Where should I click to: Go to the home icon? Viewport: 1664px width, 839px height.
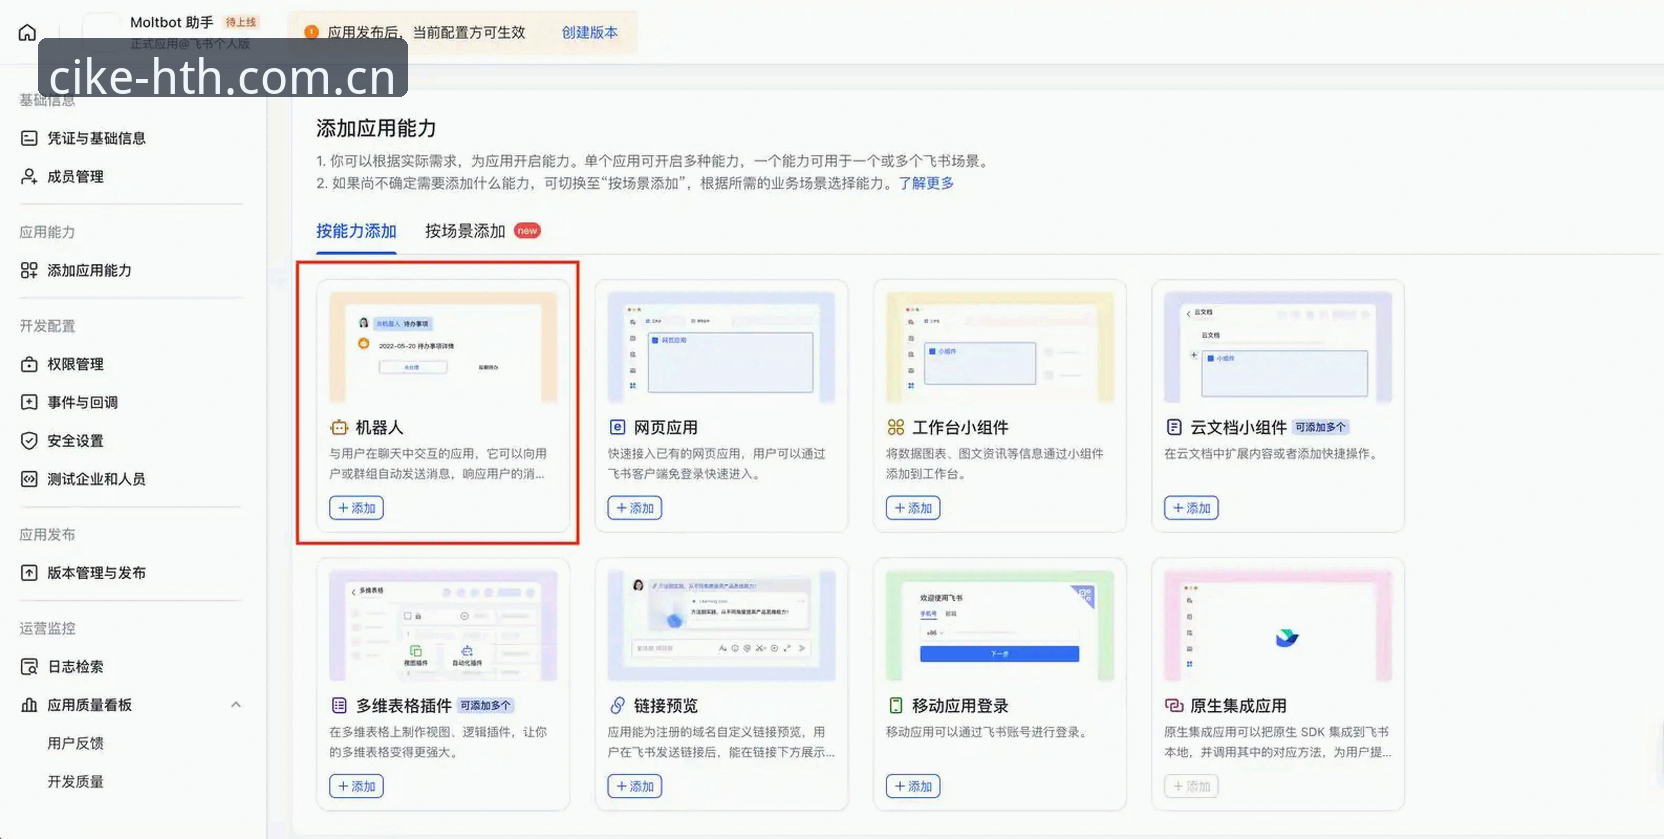[27, 32]
